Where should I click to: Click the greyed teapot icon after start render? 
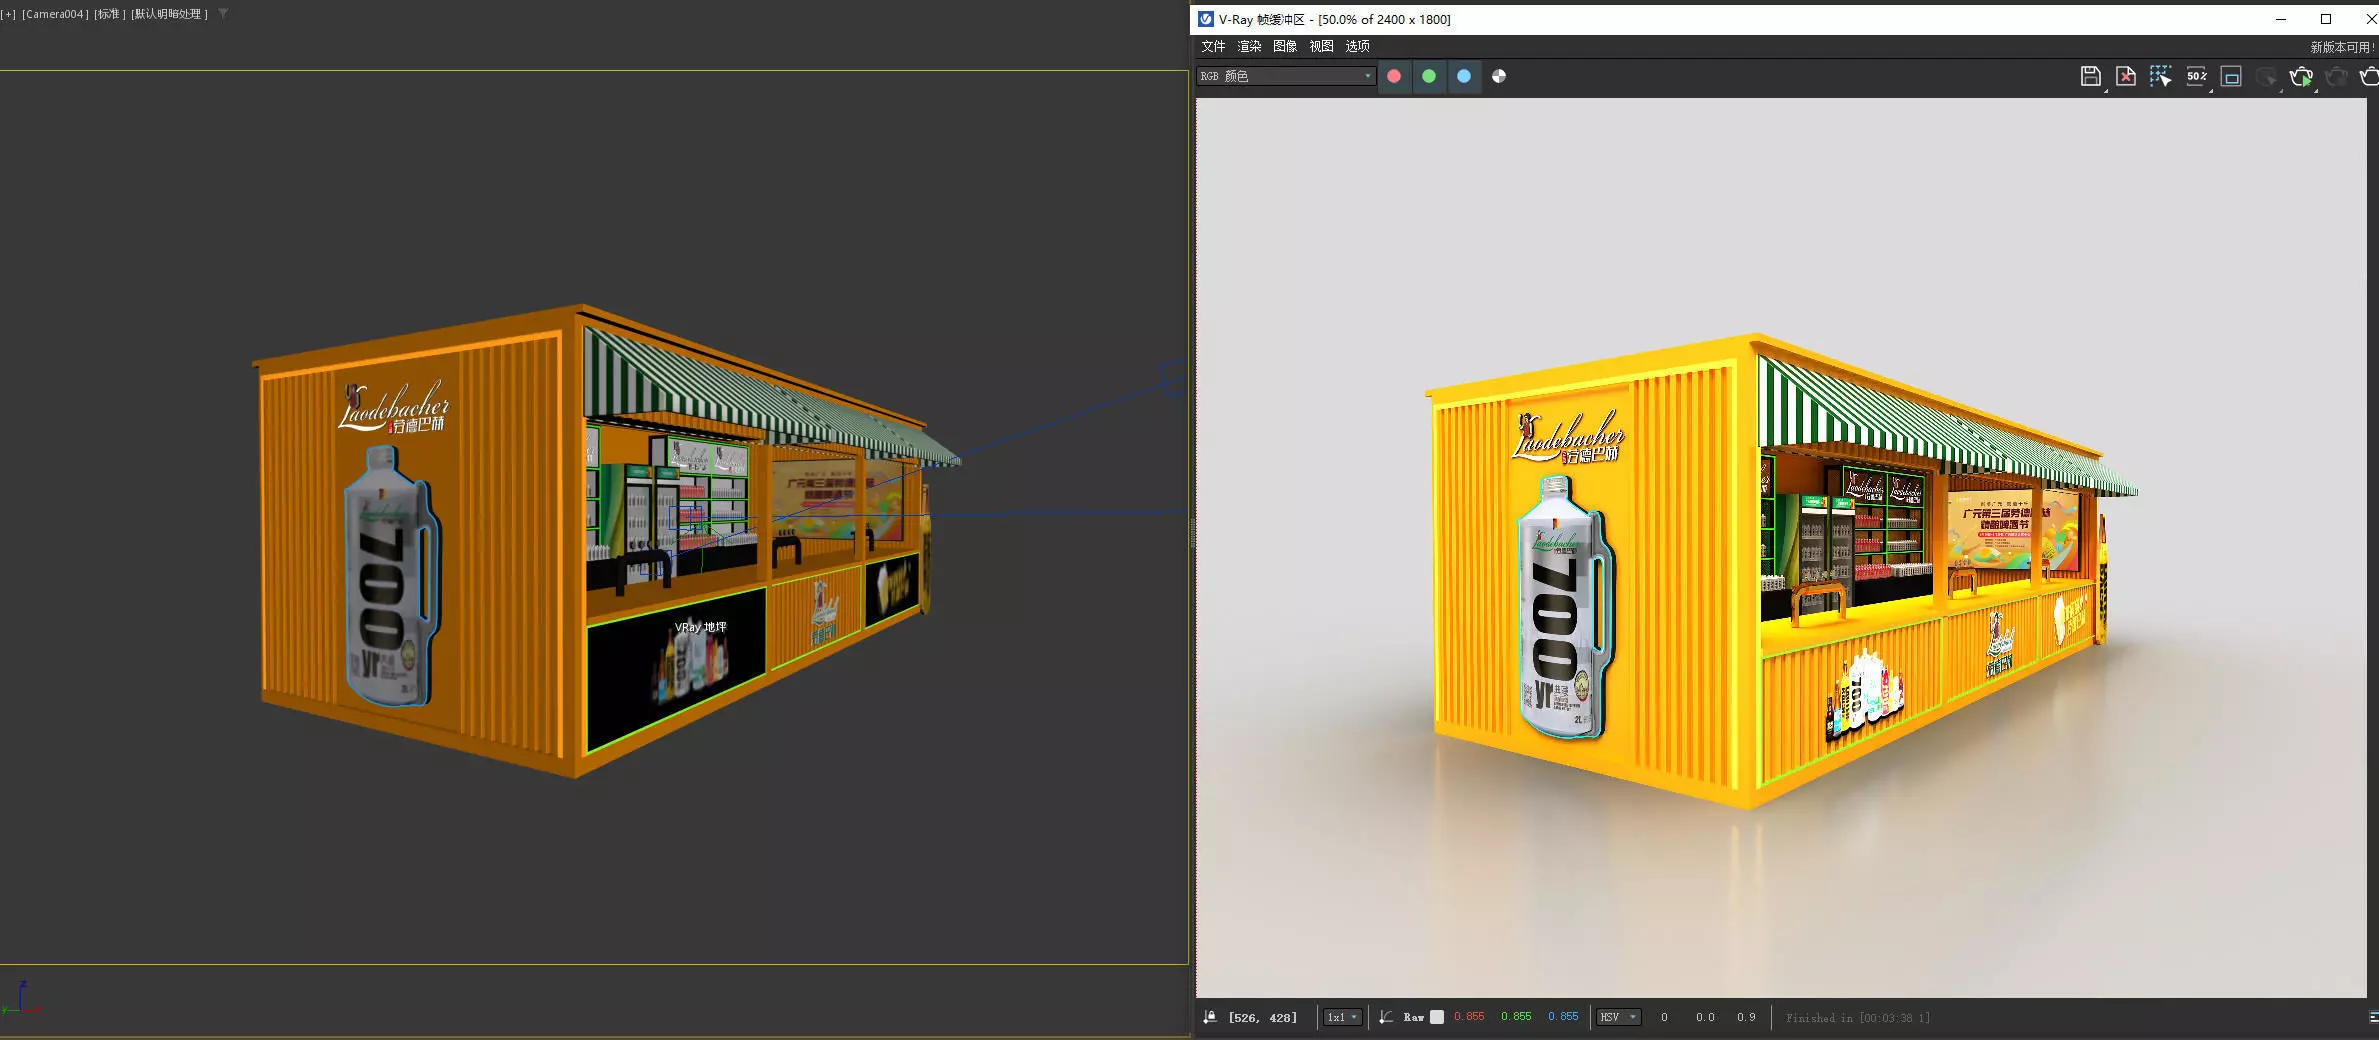[2336, 76]
